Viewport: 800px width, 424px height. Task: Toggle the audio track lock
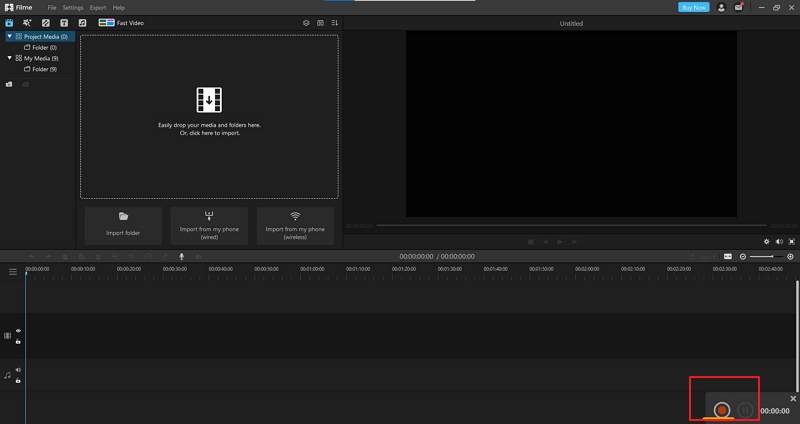pos(18,381)
